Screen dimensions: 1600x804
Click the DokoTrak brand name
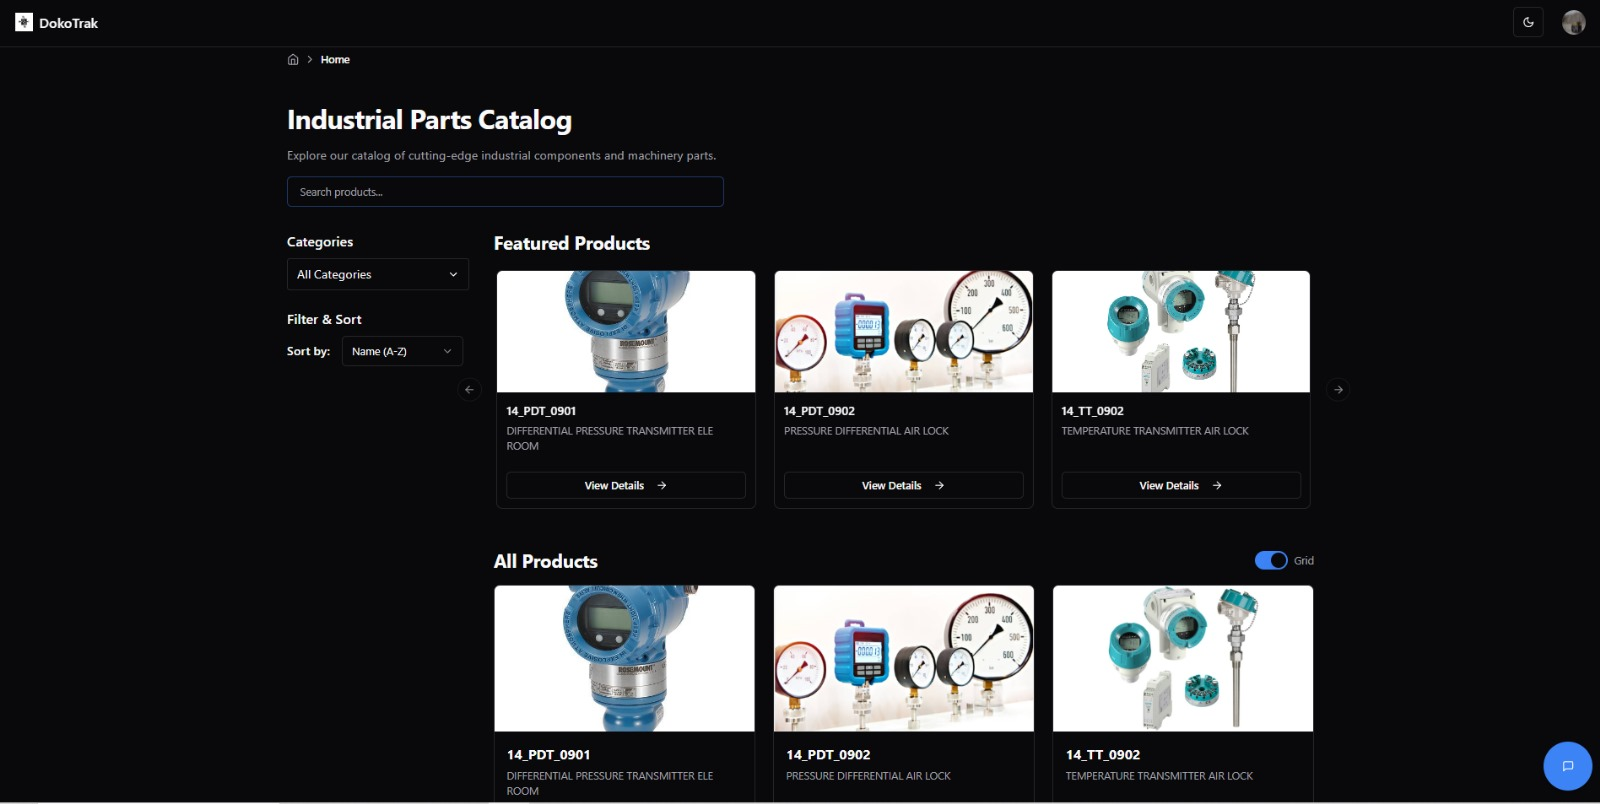tap(69, 23)
